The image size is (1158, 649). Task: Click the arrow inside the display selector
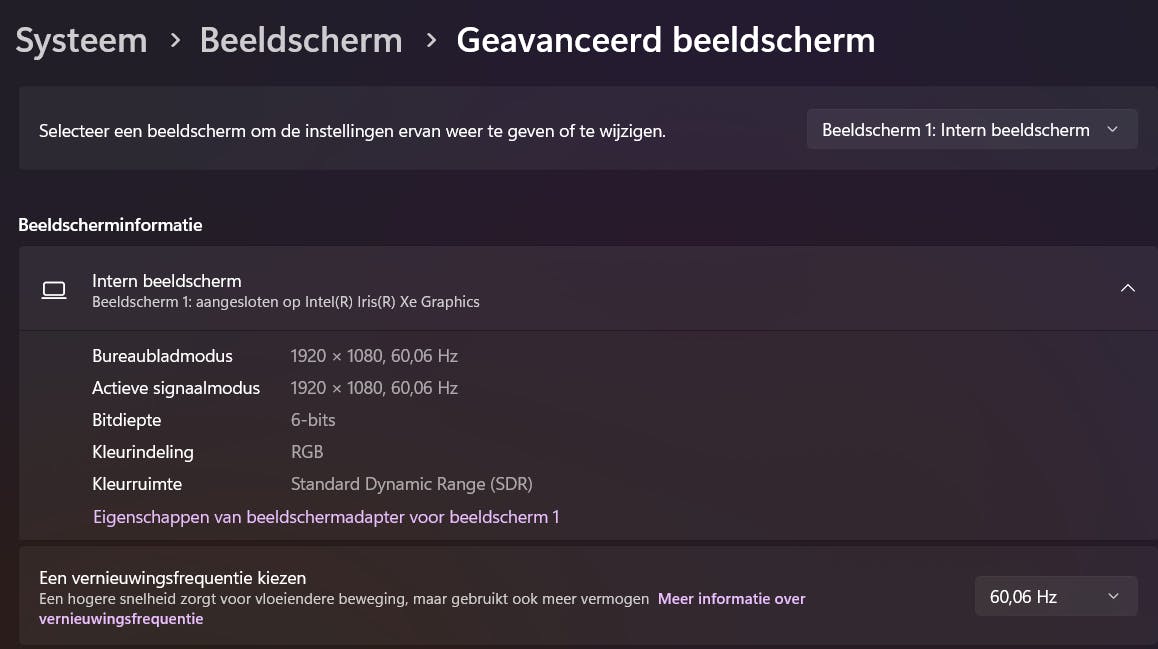(x=1112, y=130)
